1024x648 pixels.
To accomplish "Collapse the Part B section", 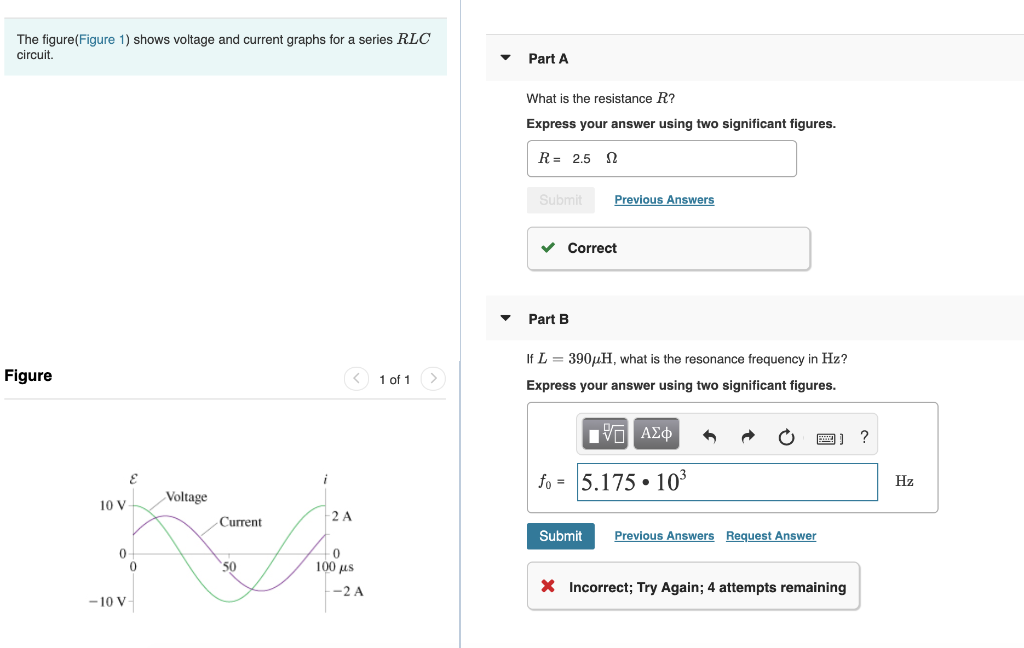I will 505,317.
